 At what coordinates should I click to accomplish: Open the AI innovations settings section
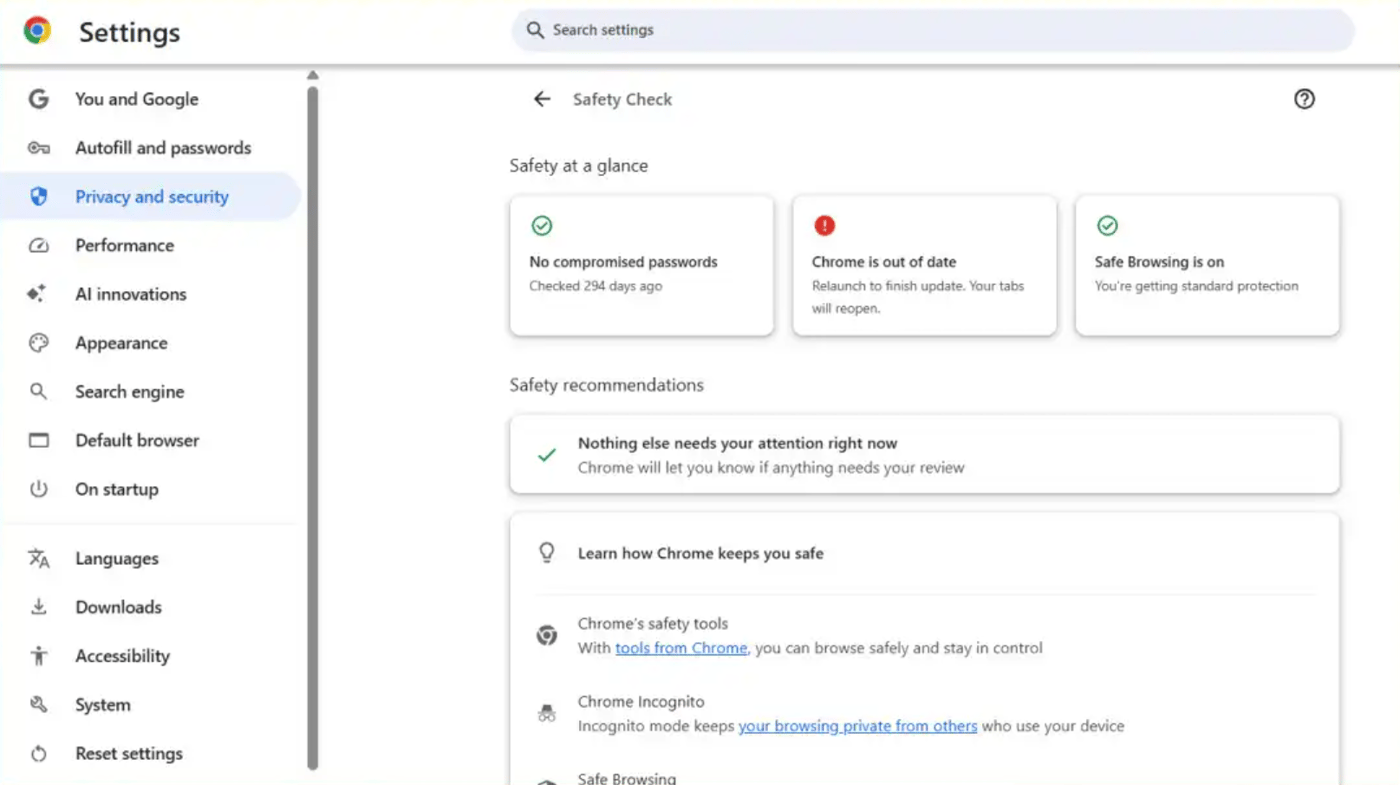pos(130,294)
